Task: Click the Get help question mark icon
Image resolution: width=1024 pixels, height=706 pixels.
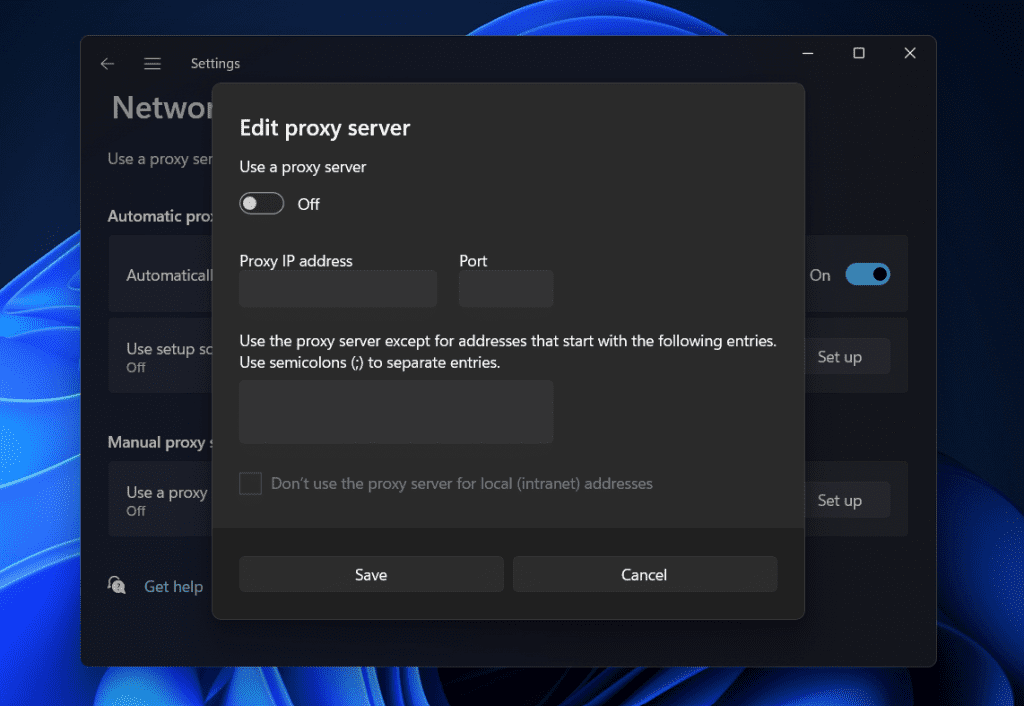Action: 117,586
